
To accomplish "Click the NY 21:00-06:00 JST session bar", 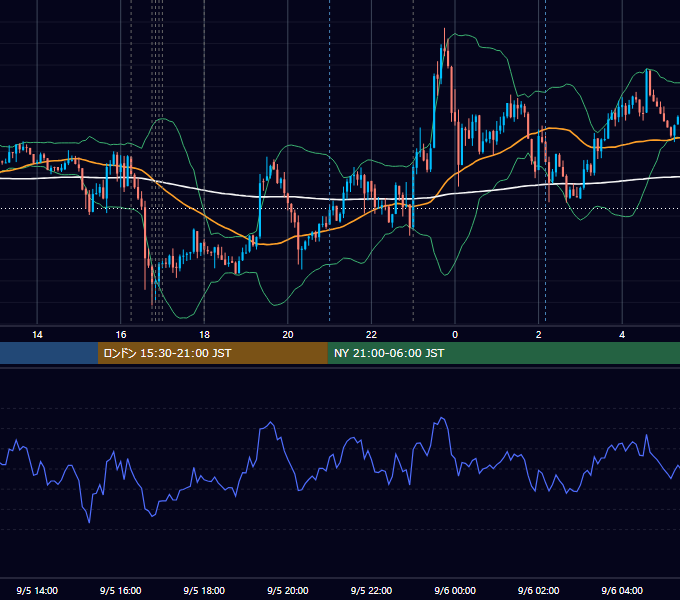I will [x=503, y=353].
